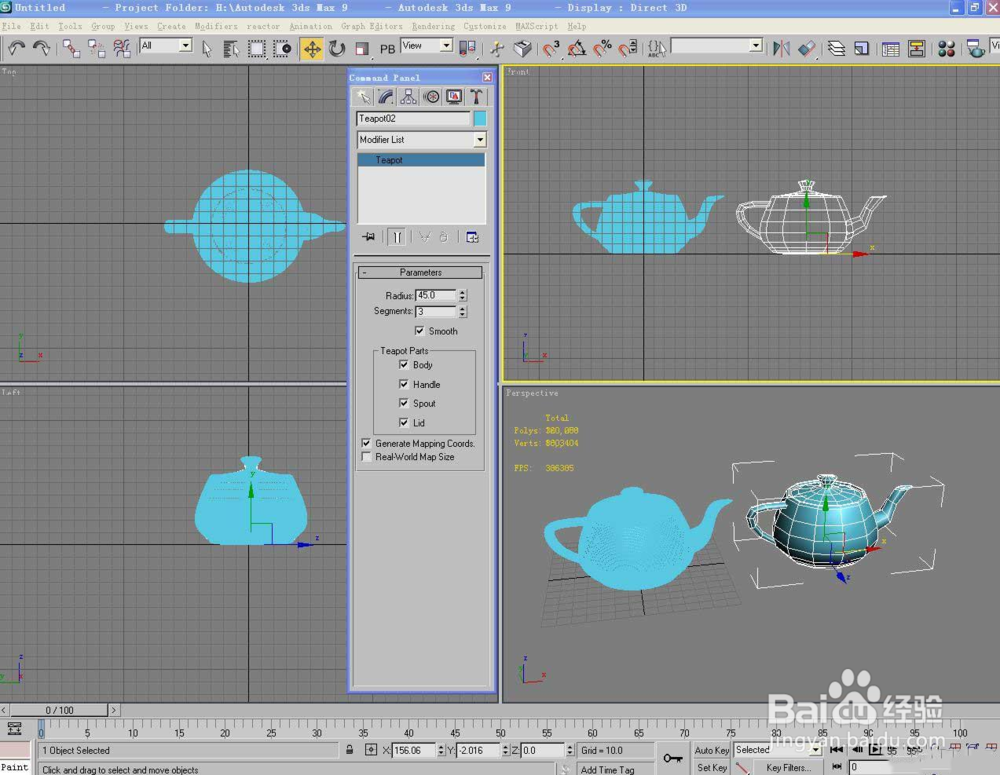This screenshot has height=775, width=1000.
Task: Toggle the 3D Snaps icon
Action: coord(551,48)
